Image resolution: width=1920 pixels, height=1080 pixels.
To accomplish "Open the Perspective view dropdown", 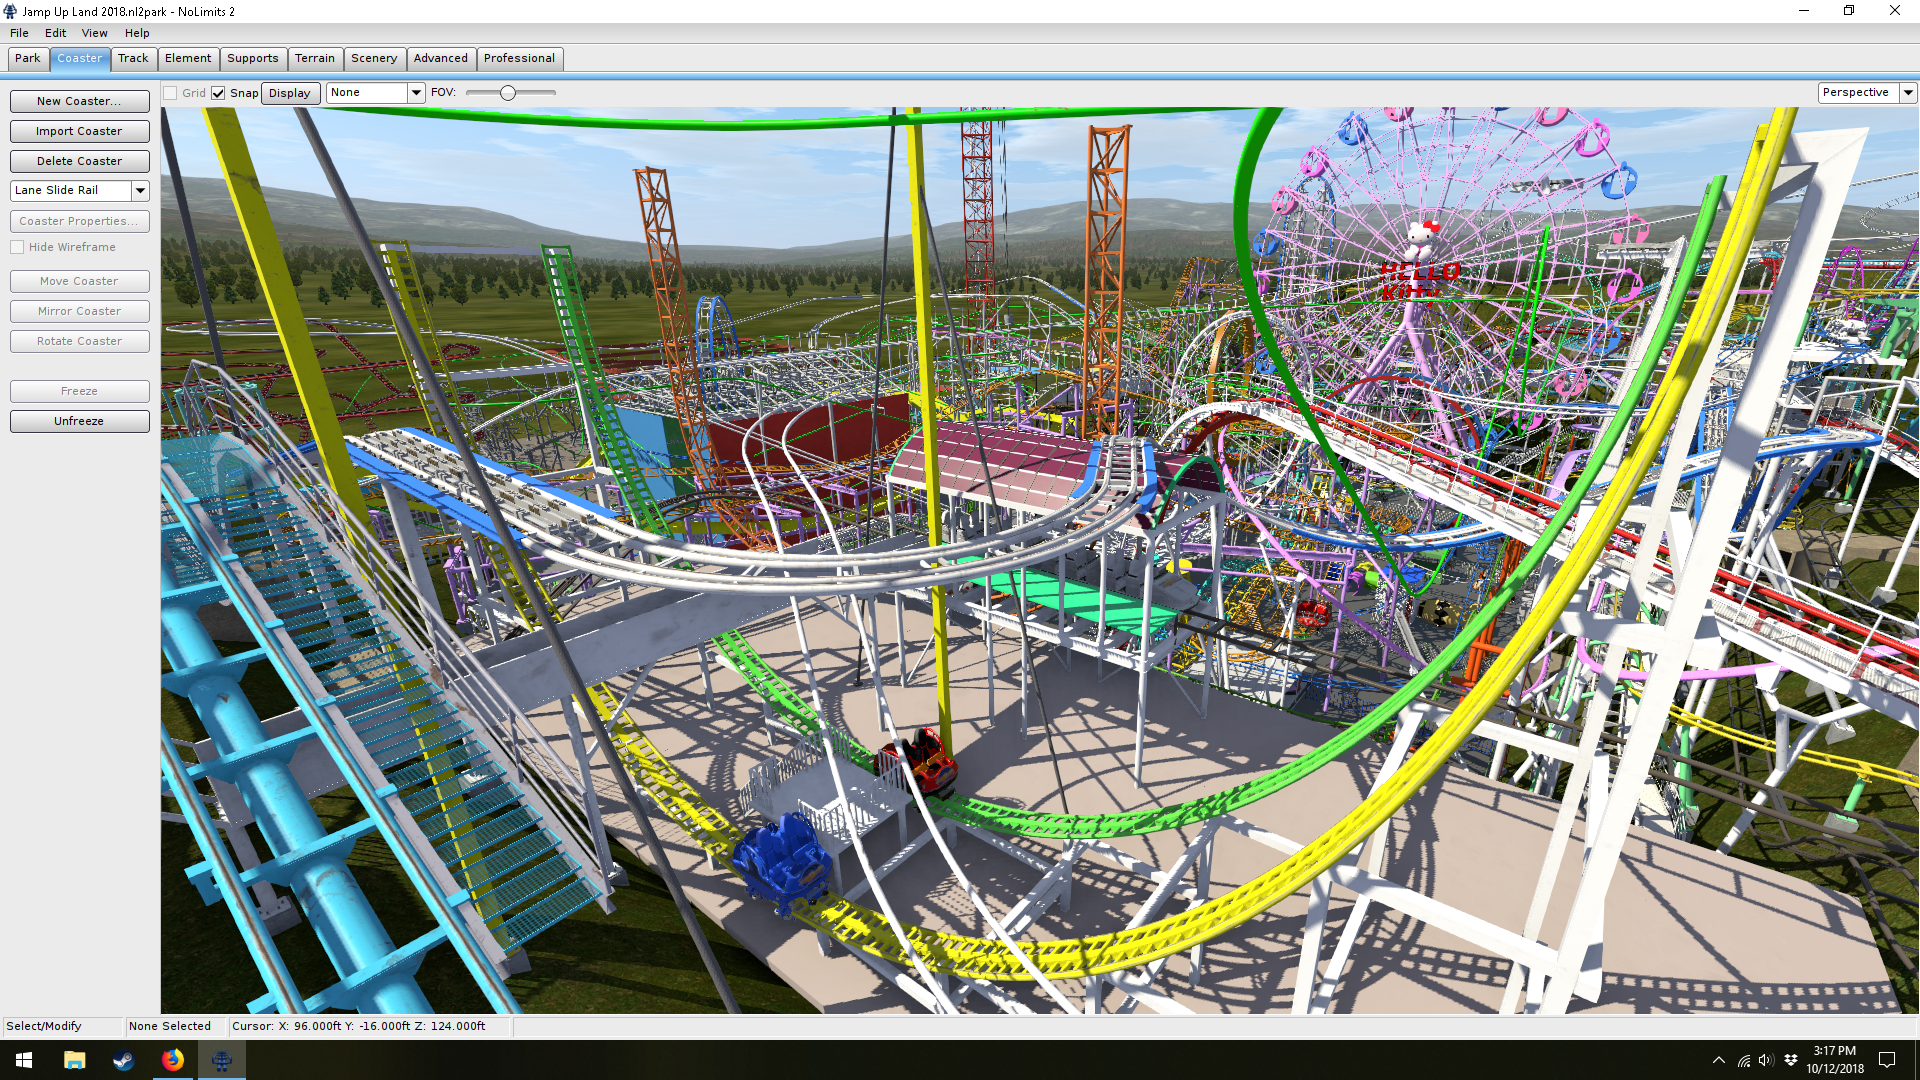I will point(1908,93).
